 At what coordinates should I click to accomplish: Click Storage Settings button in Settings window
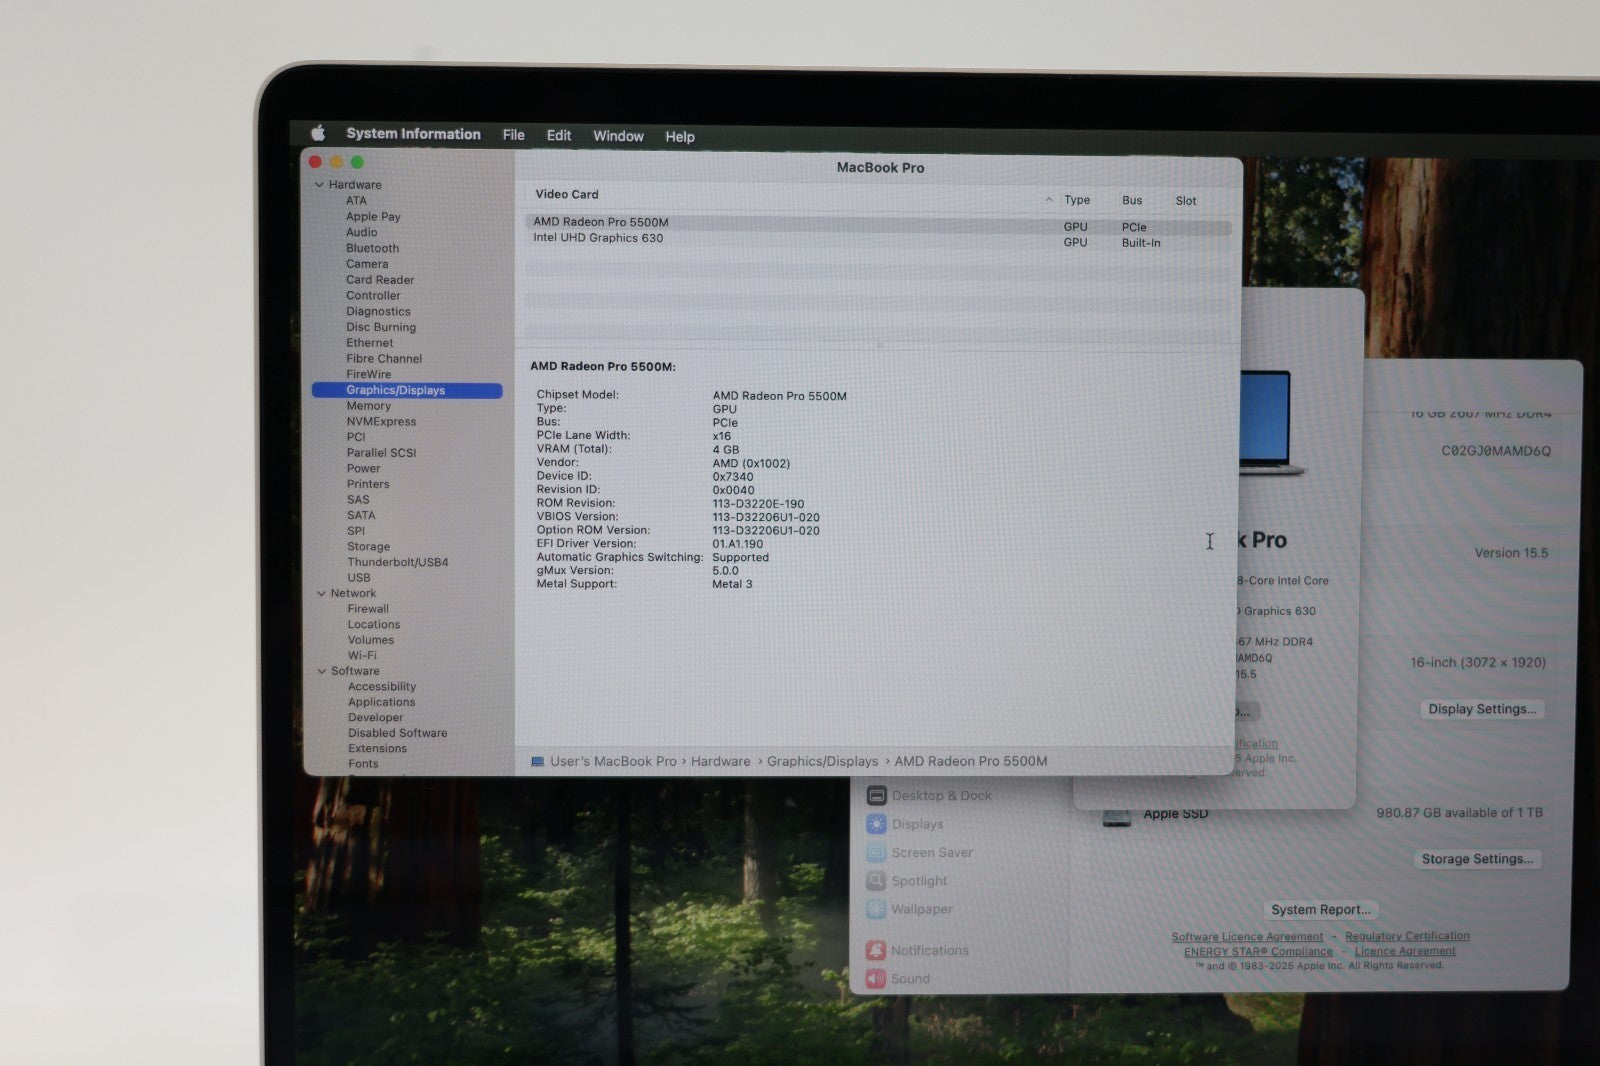[1478, 859]
